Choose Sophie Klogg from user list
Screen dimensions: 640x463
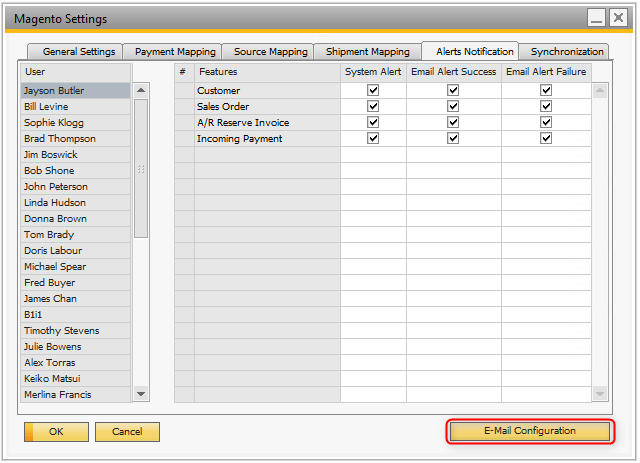click(76, 122)
